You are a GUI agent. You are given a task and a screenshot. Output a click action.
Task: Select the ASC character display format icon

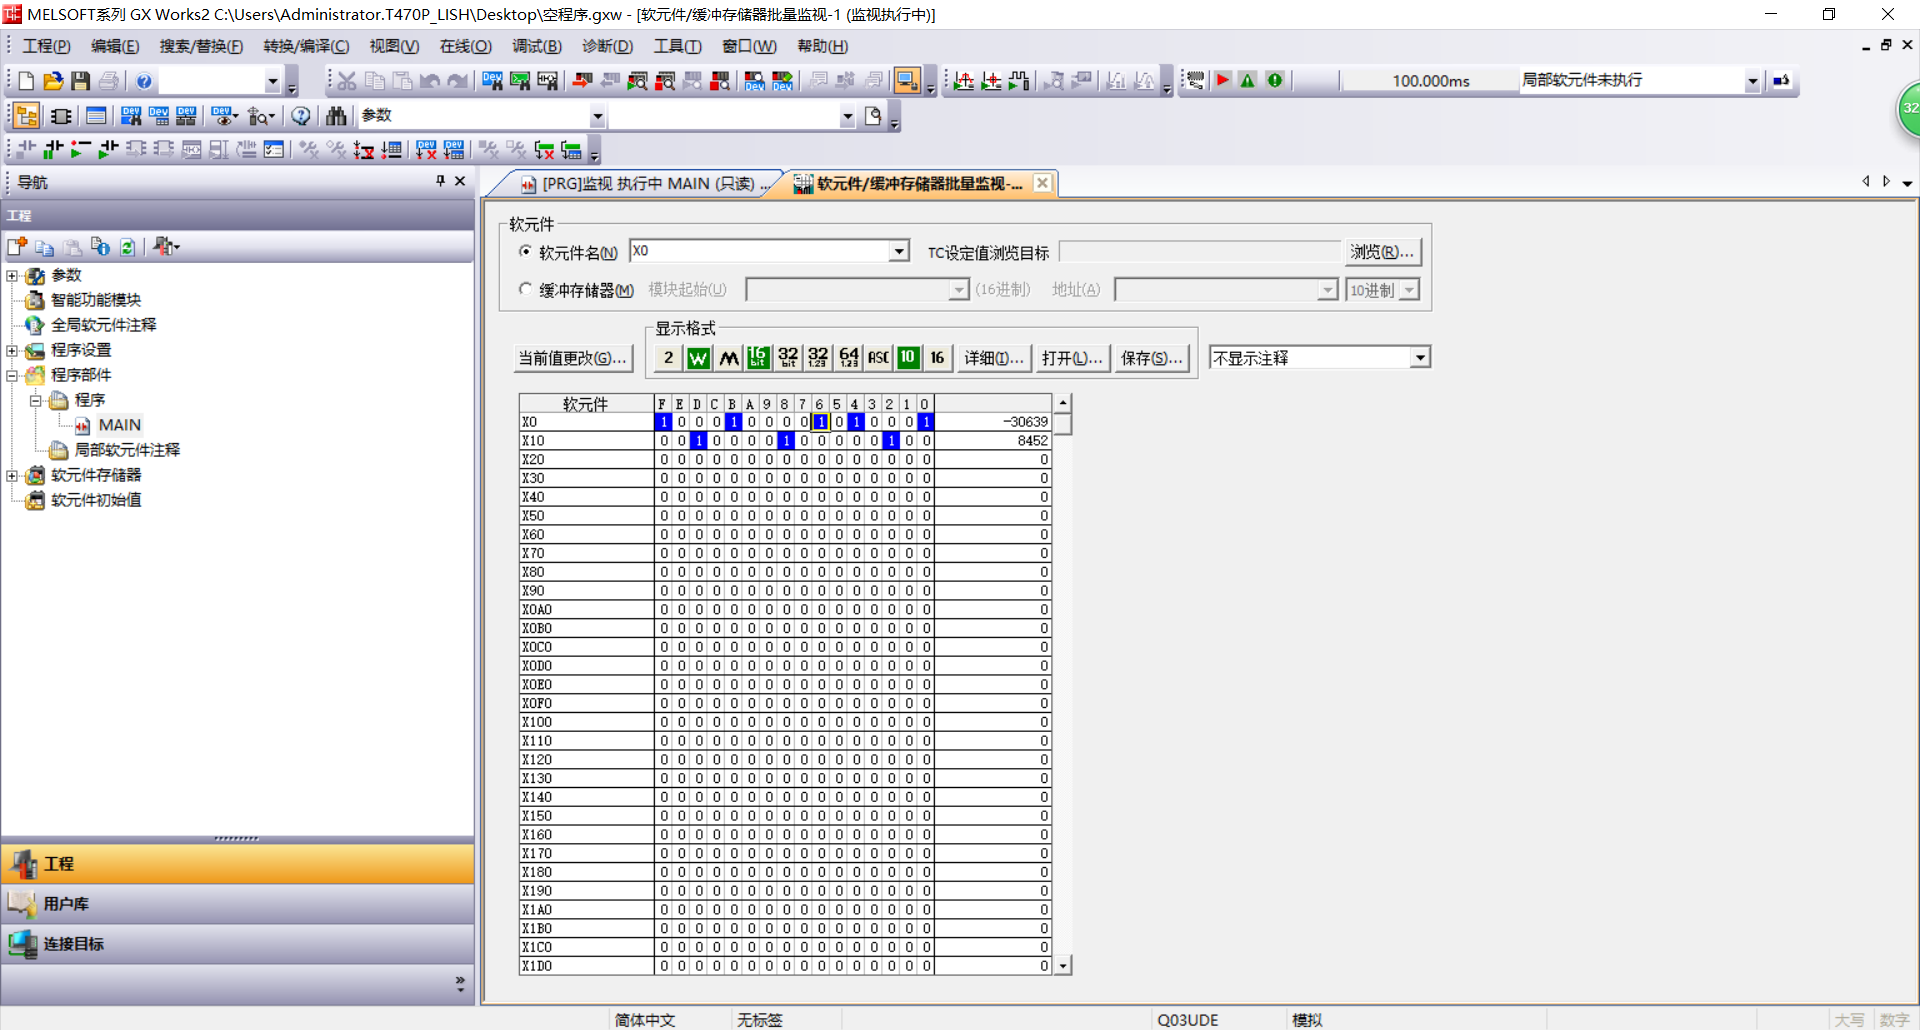[878, 358]
